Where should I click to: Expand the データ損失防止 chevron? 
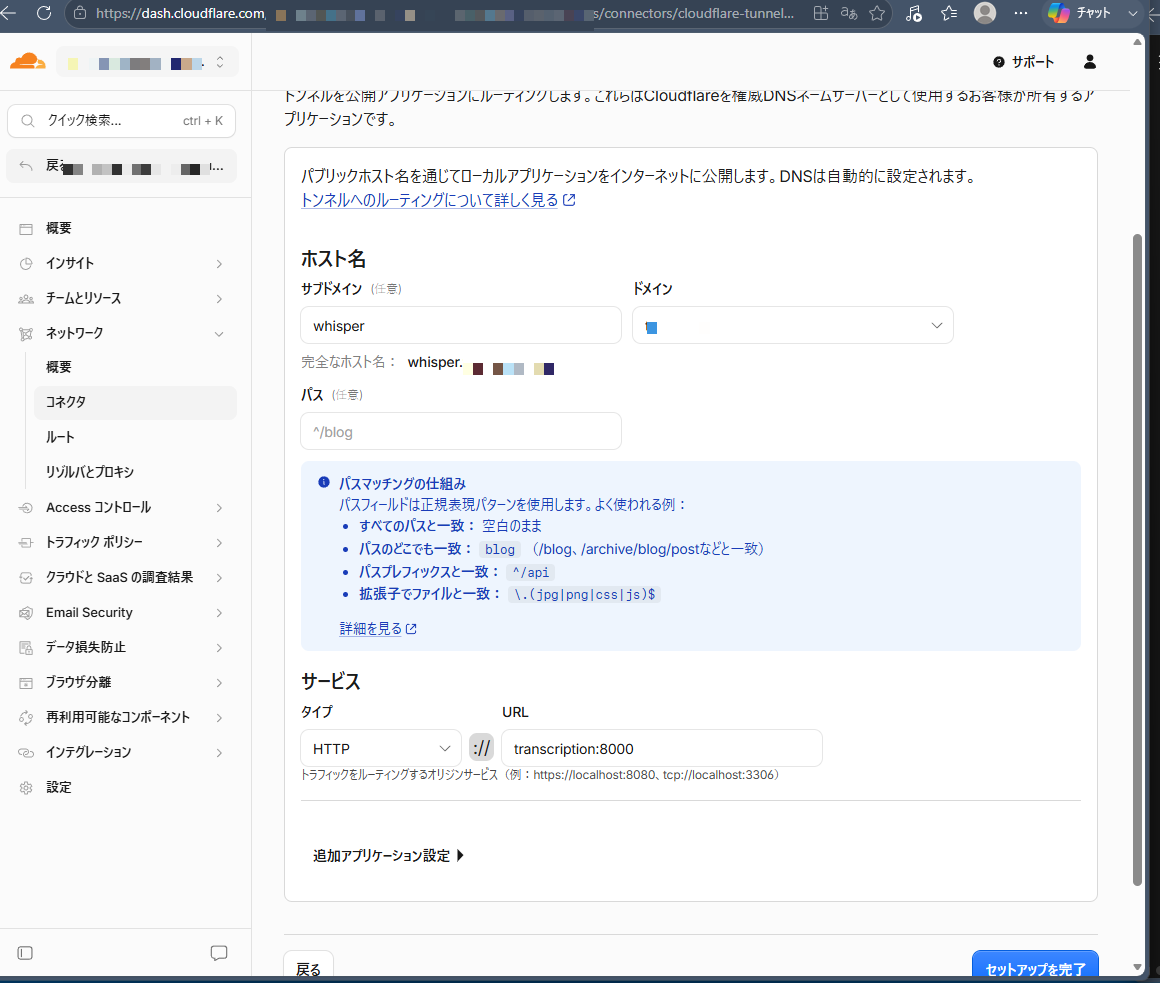click(219, 648)
